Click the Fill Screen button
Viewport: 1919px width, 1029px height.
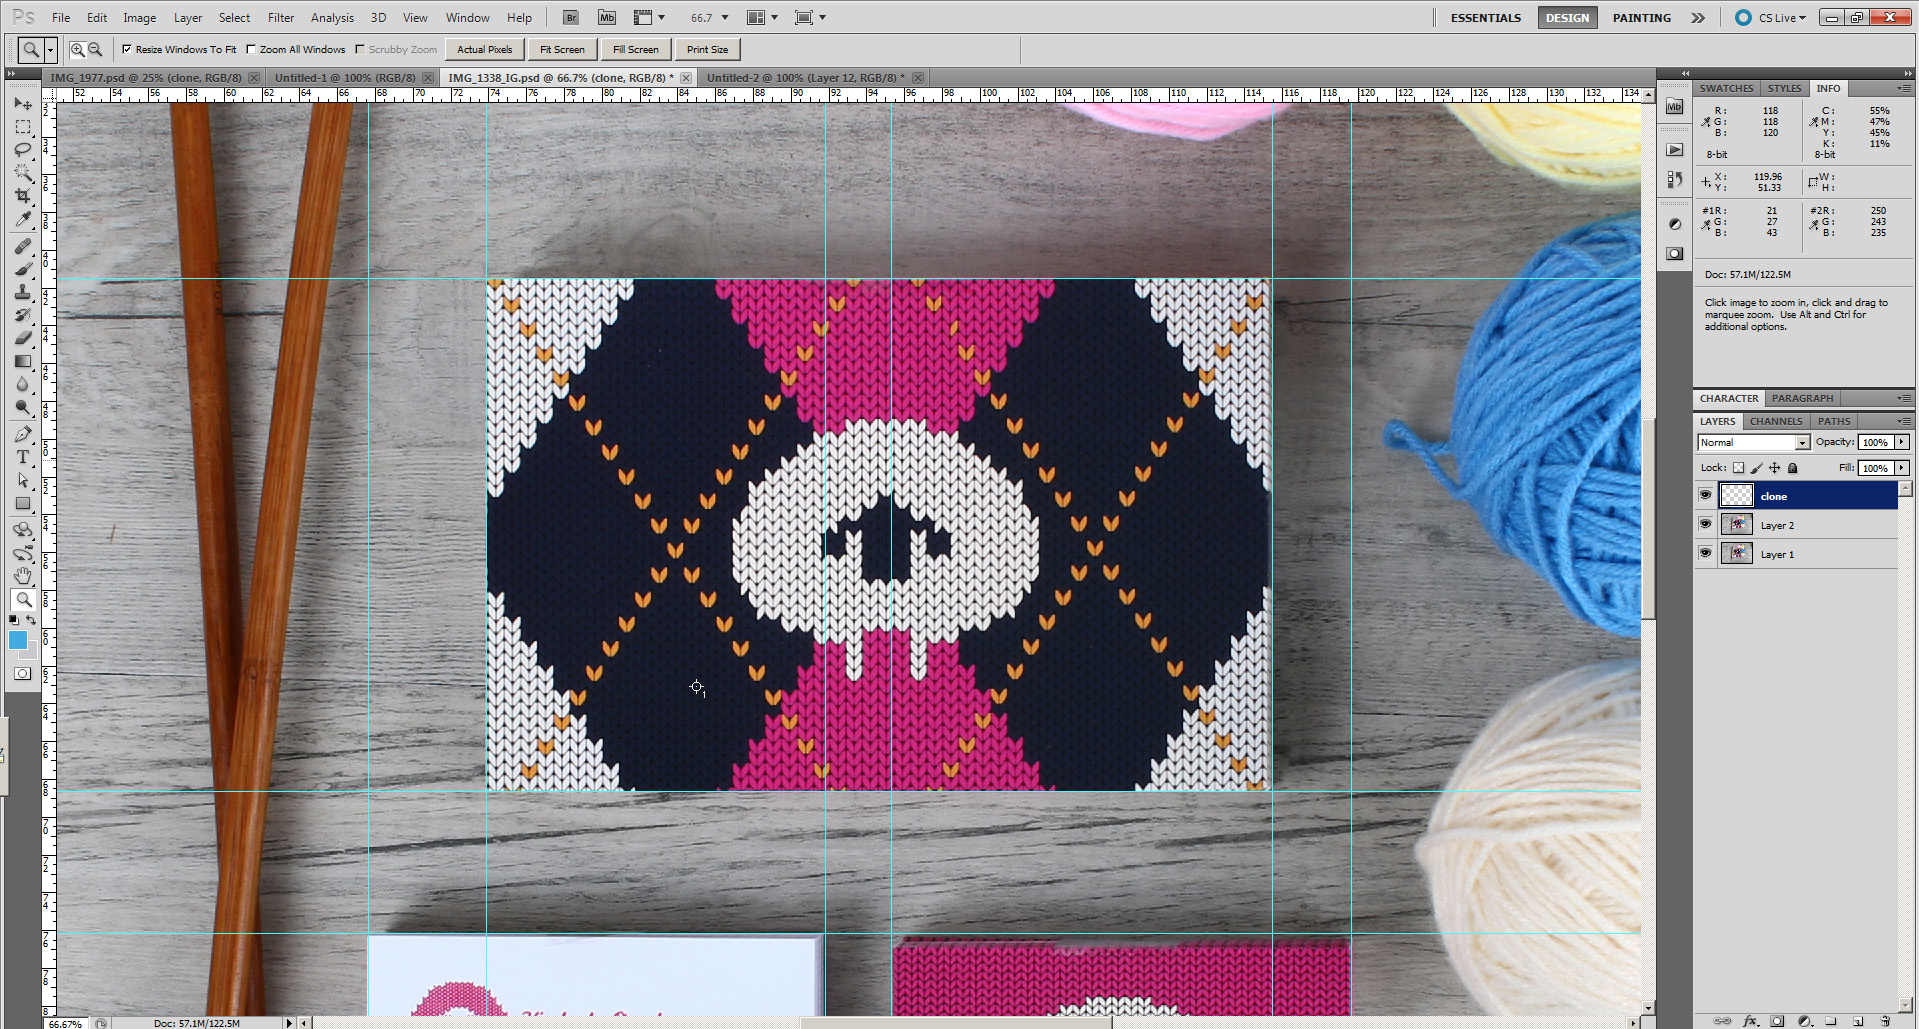[635, 49]
